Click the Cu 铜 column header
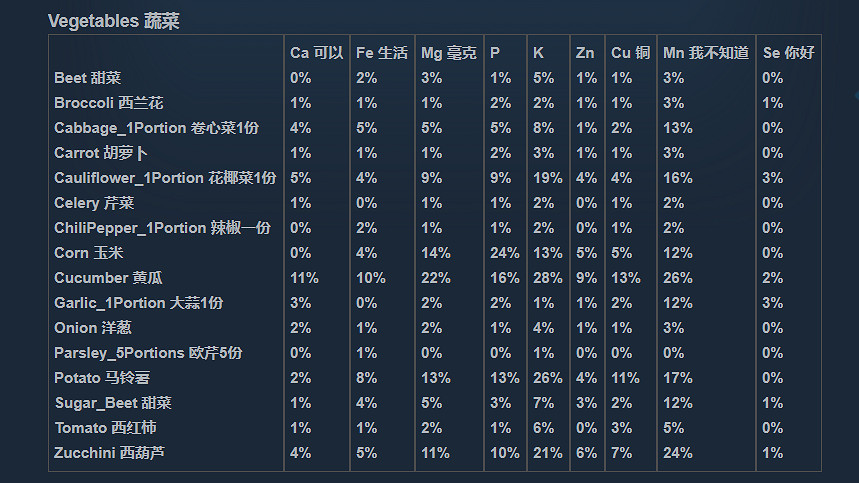Image resolution: width=859 pixels, height=483 pixels. point(630,53)
